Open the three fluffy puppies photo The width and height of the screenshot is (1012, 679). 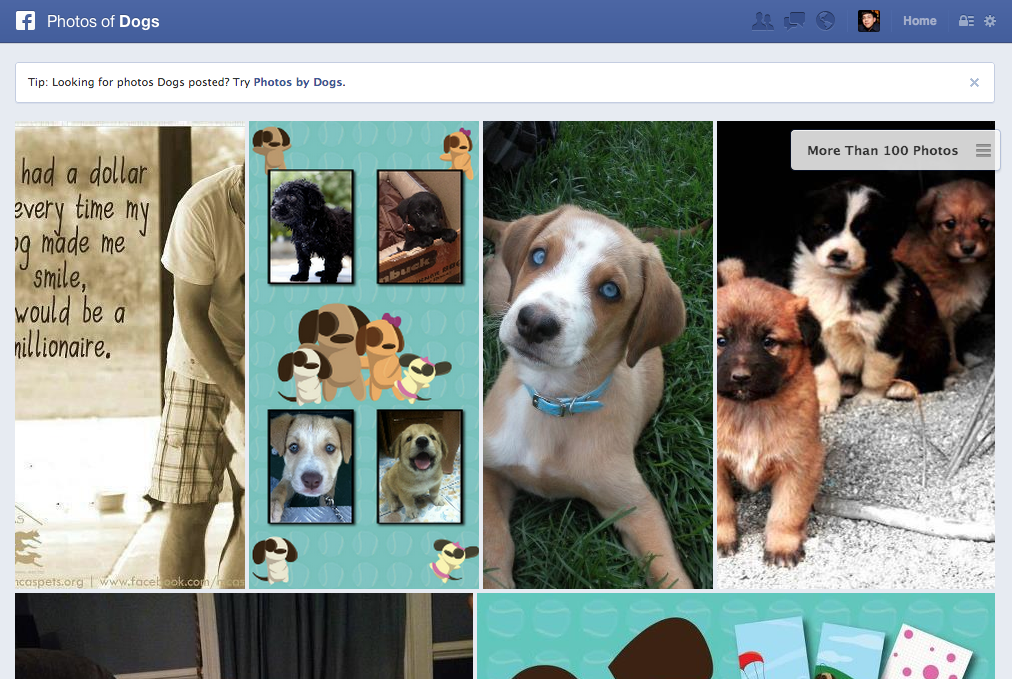click(x=856, y=355)
